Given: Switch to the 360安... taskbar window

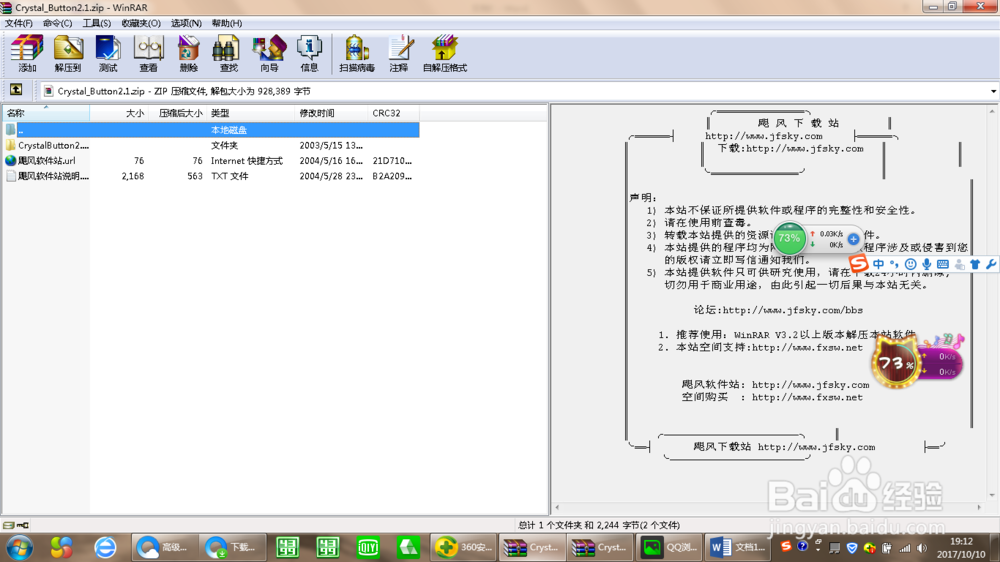Looking at the screenshot, I should point(463,547).
